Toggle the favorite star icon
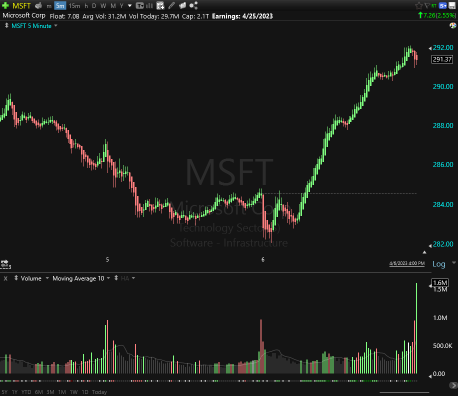This screenshot has width=458, height=396. click(x=419, y=5)
